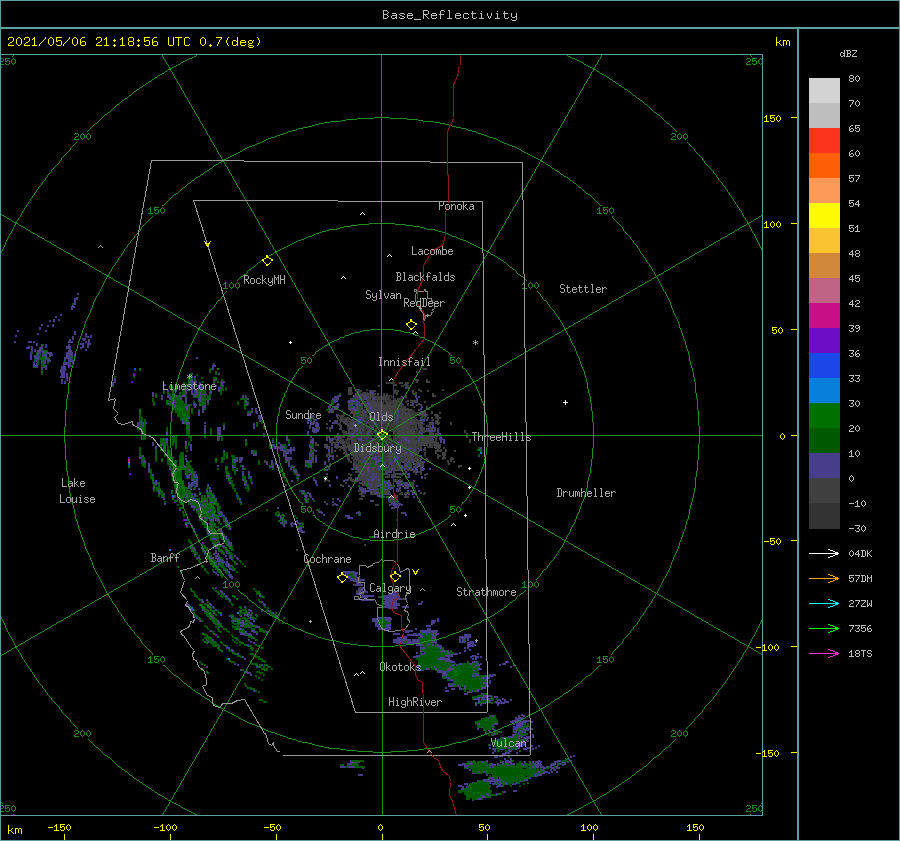Click the light gray 70-80 dBZ swatch

[824, 91]
